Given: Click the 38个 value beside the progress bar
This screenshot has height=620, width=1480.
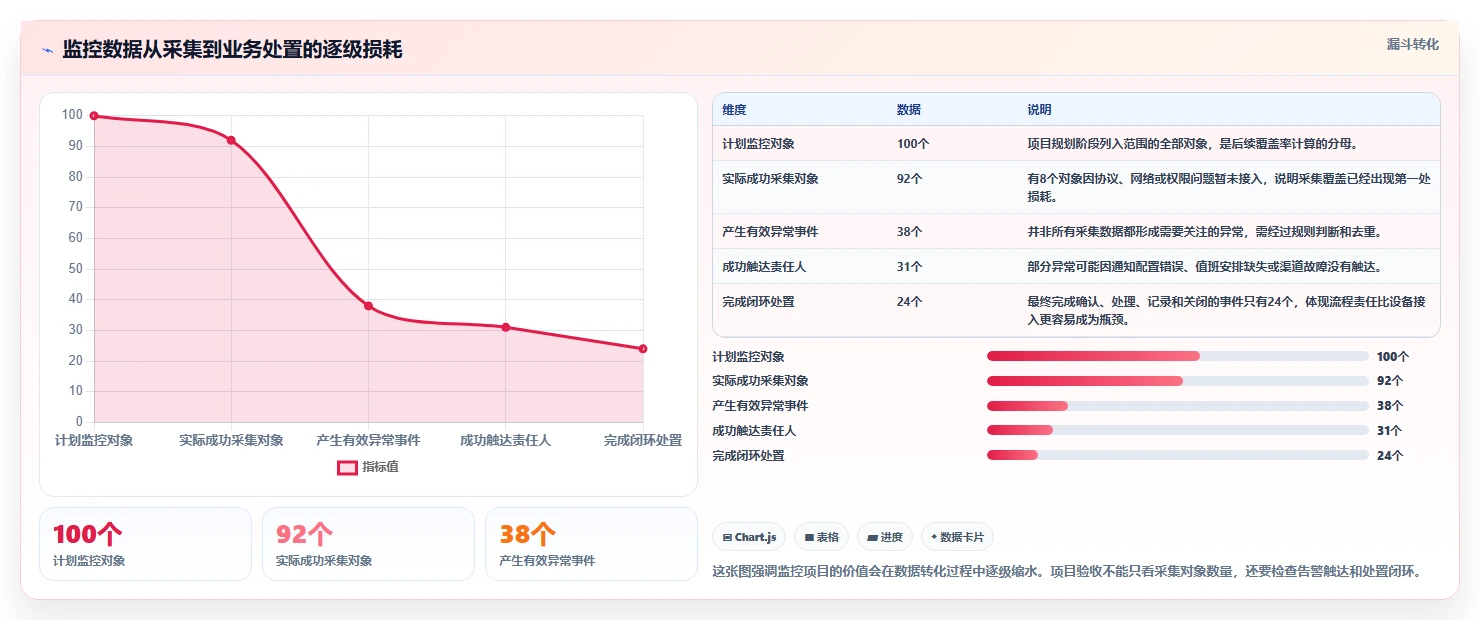Looking at the screenshot, I should coord(1390,406).
